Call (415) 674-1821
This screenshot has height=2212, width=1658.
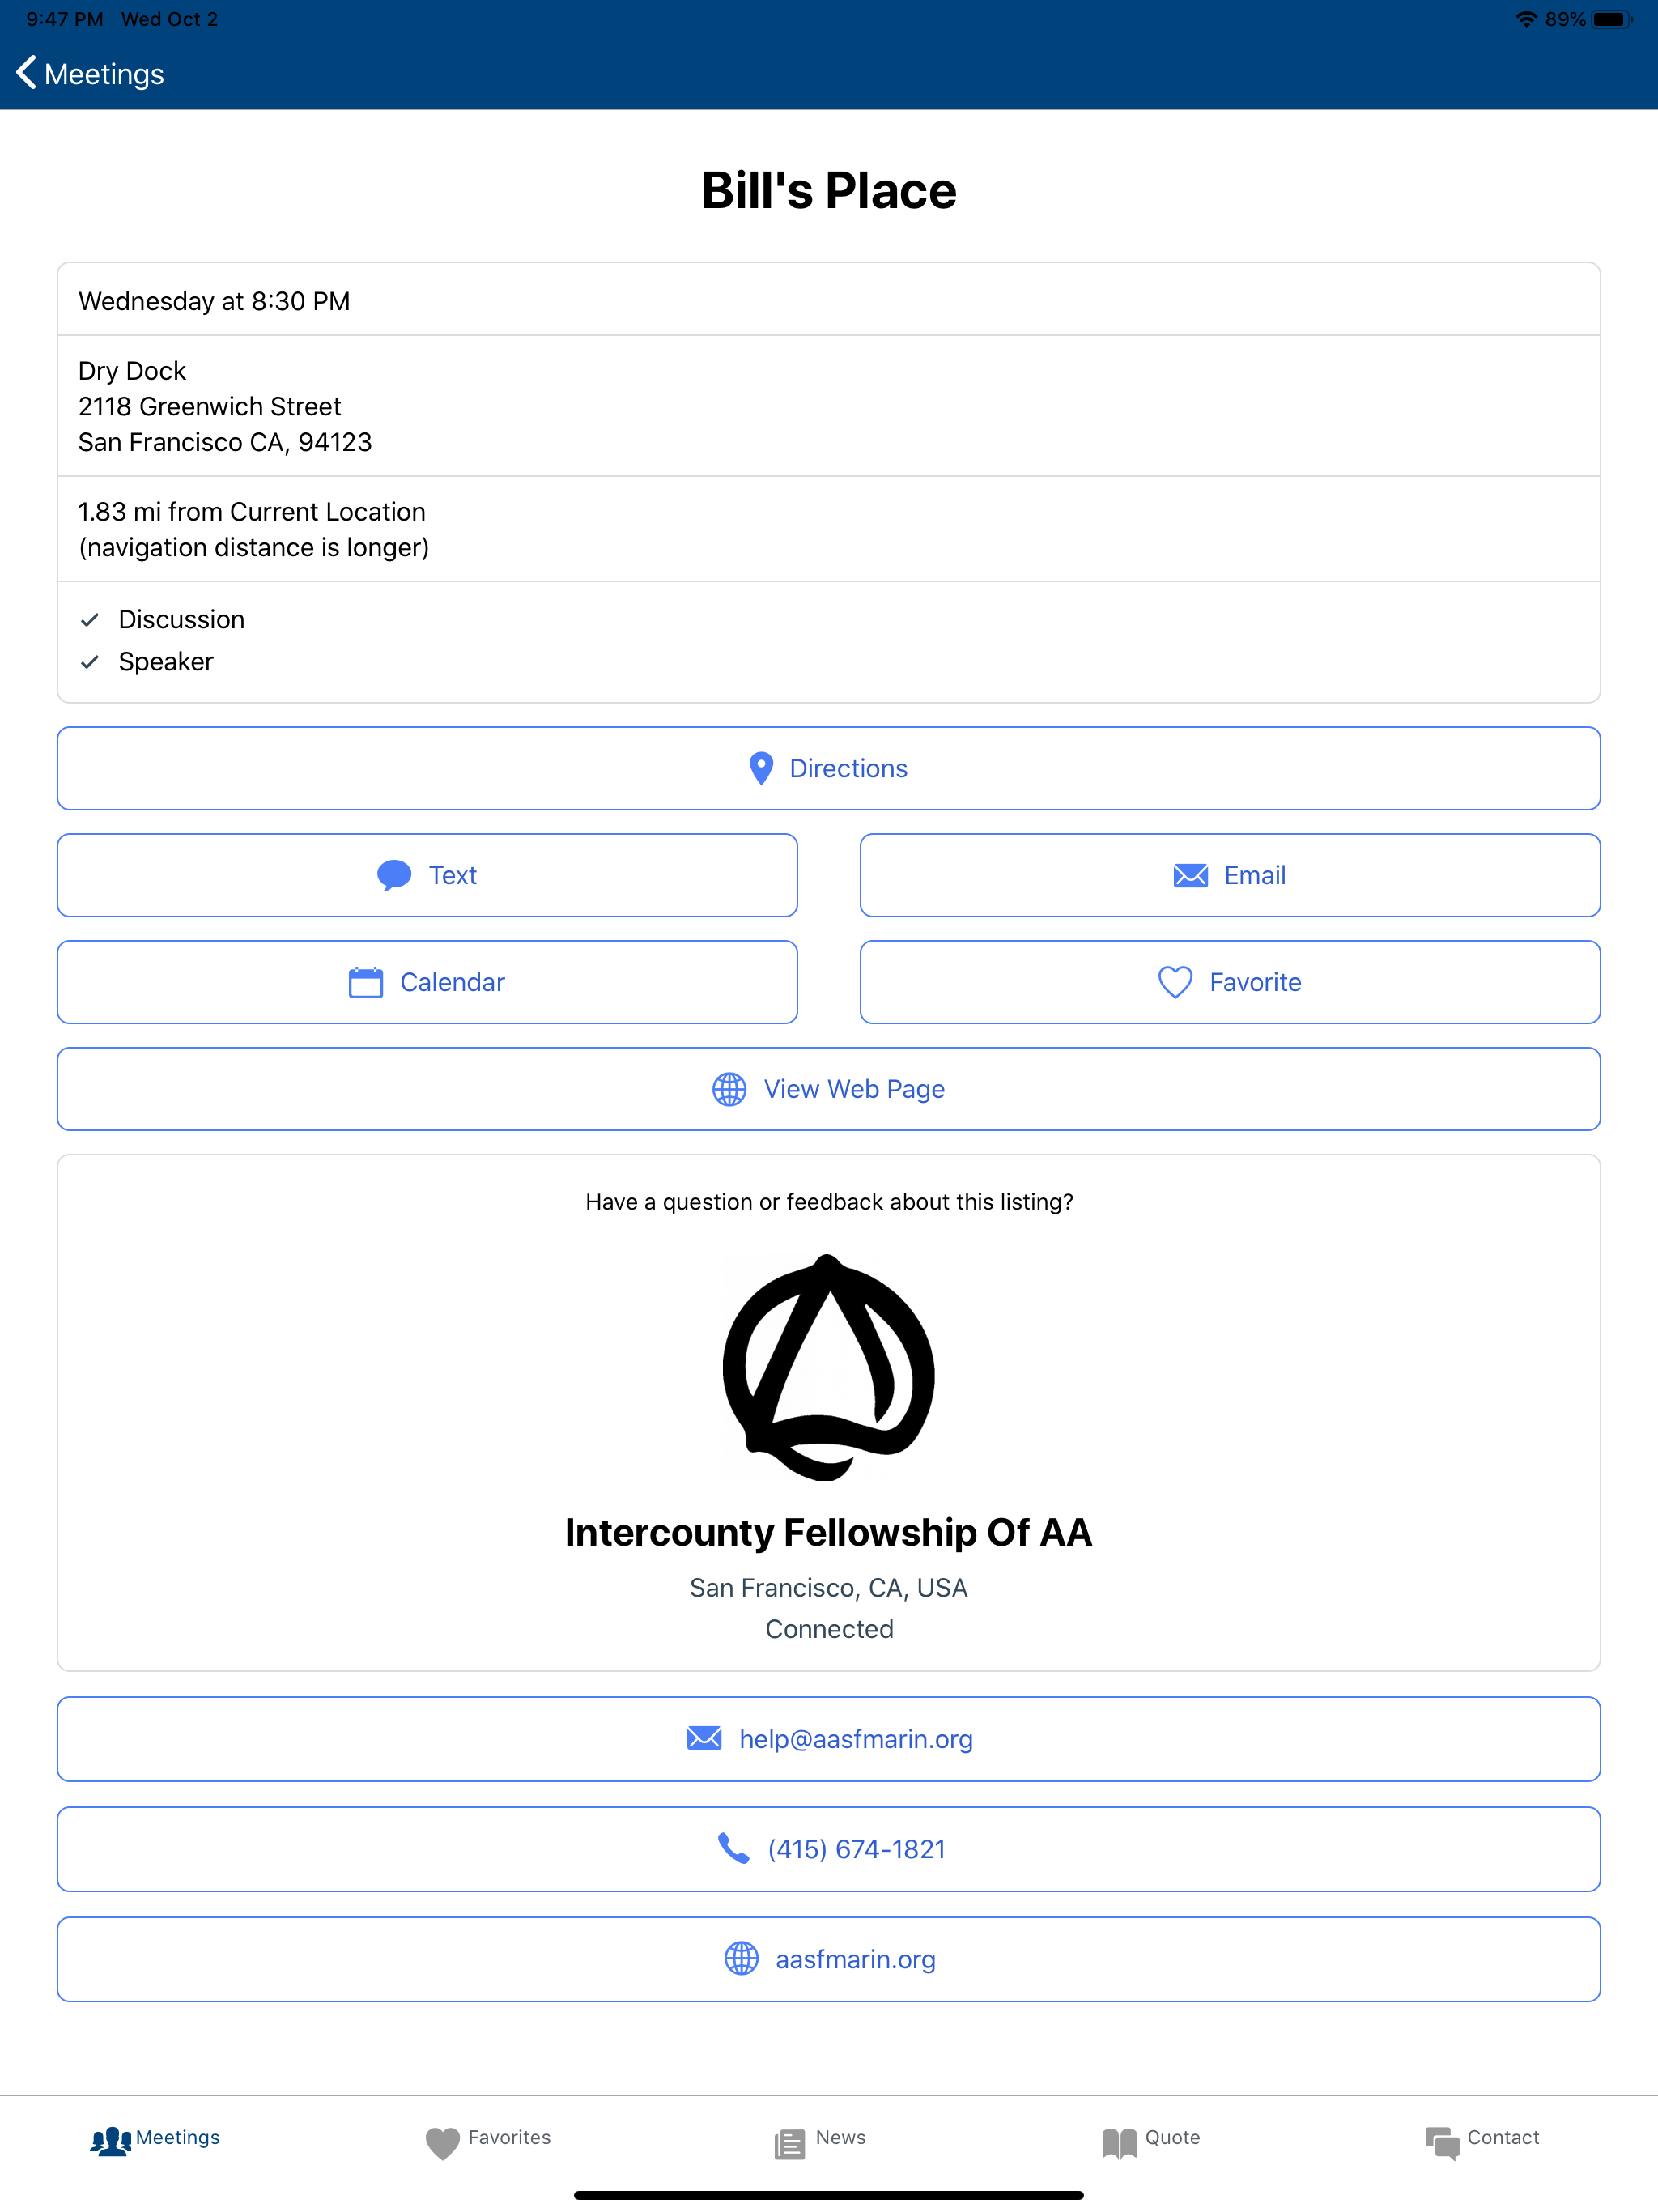click(828, 1849)
